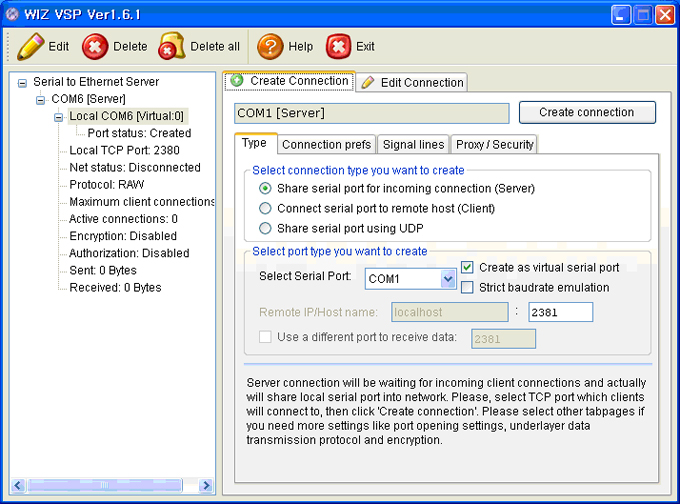Collapse the COM6 [Server] tree node
Image resolution: width=680 pixels, height=504 pixels.
click(40, 100)
